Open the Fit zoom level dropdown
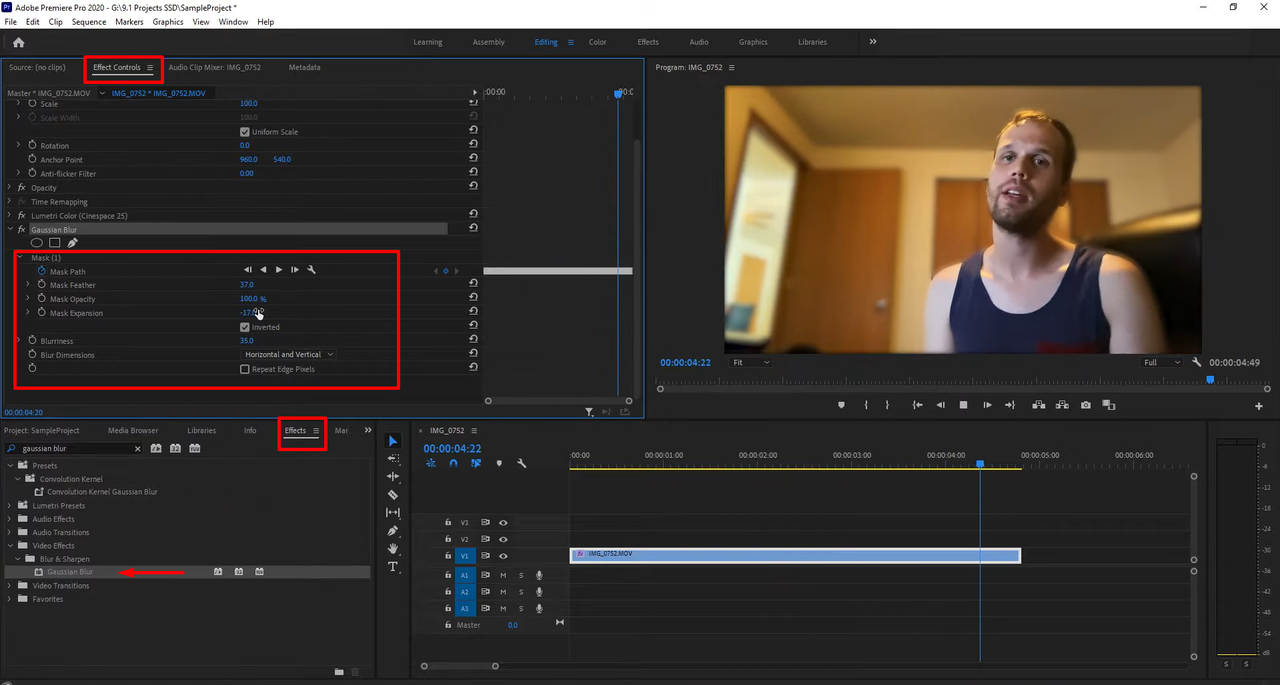The image size is (1280, 685). coord(751,362)
